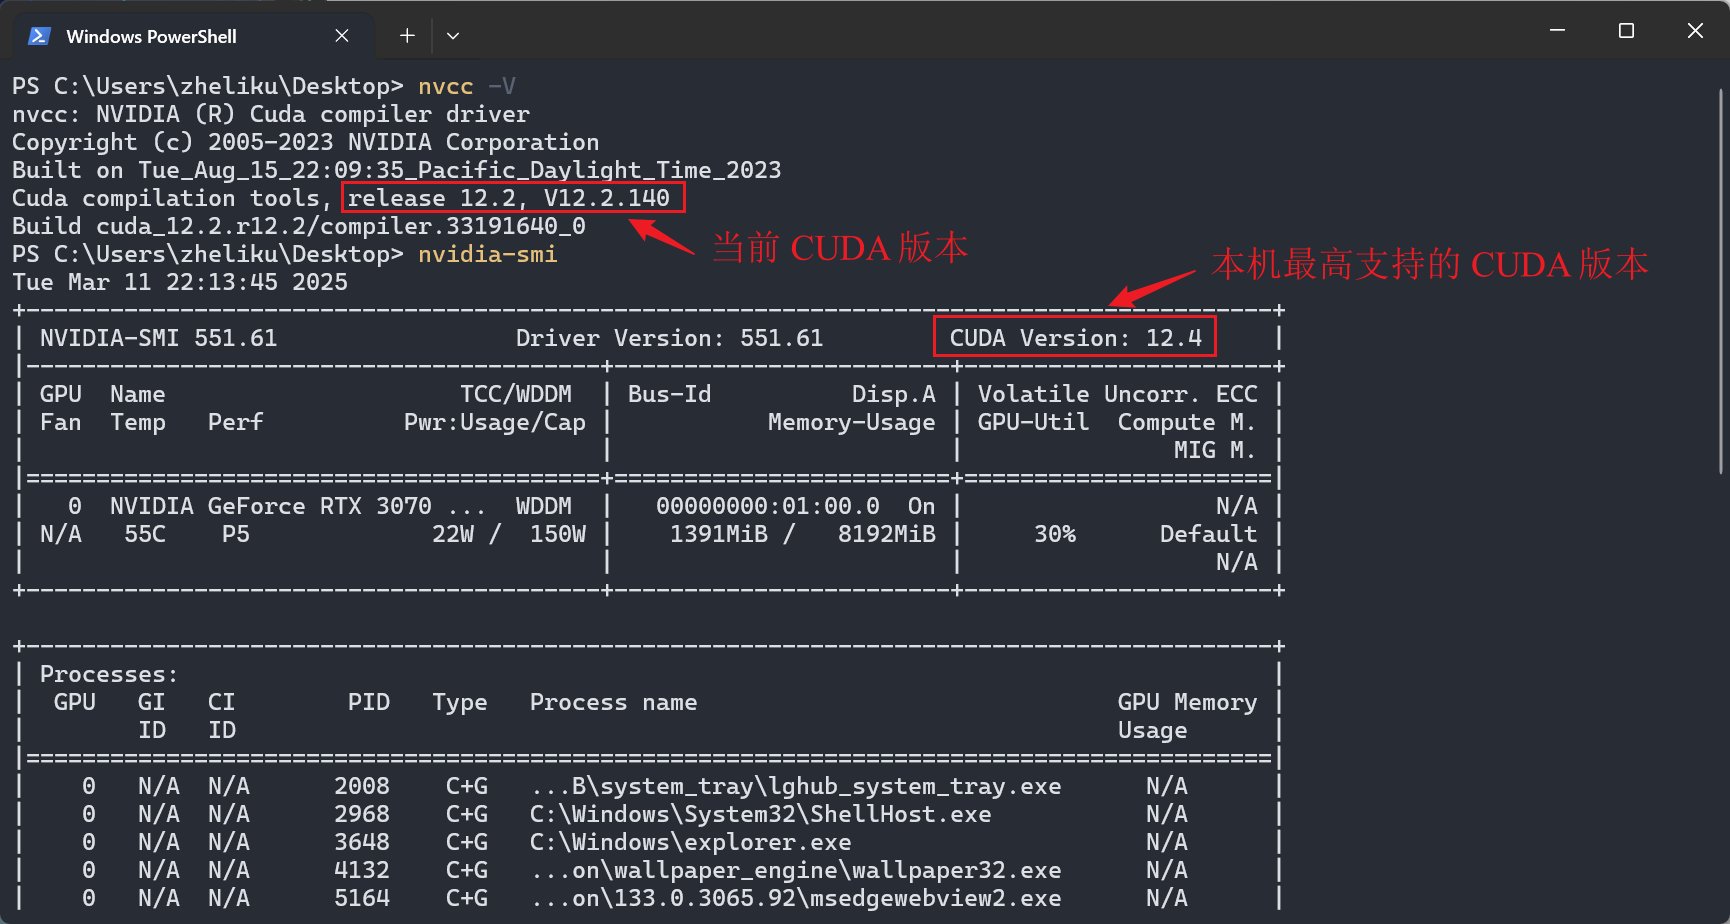Viewport: 1730px width, 924px height.
Task: Click 'Copyright (c) 2005-2023 NVIDIA Corporation' line
Action: (306, 142)
